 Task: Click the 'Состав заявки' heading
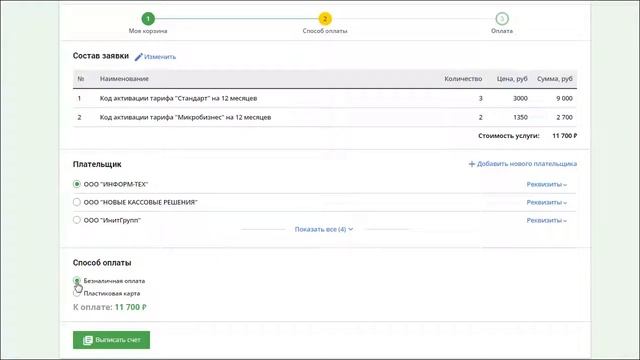tap(101, 56)
